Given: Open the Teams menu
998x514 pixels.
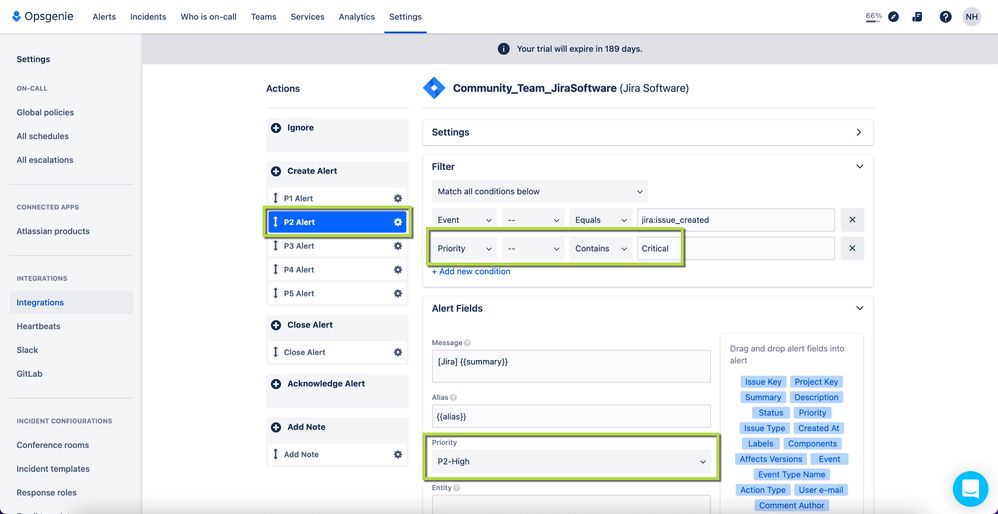Looking at the screenshot, I should pyautogui.click(x=264, y=17).
